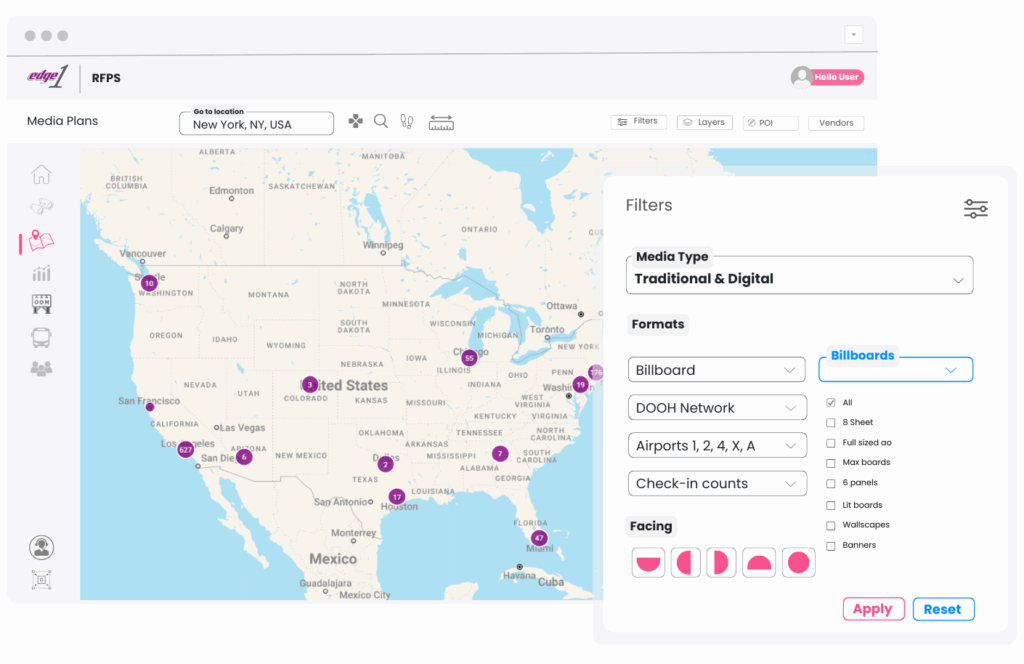Select the full circle facing option

pos(798,563)
